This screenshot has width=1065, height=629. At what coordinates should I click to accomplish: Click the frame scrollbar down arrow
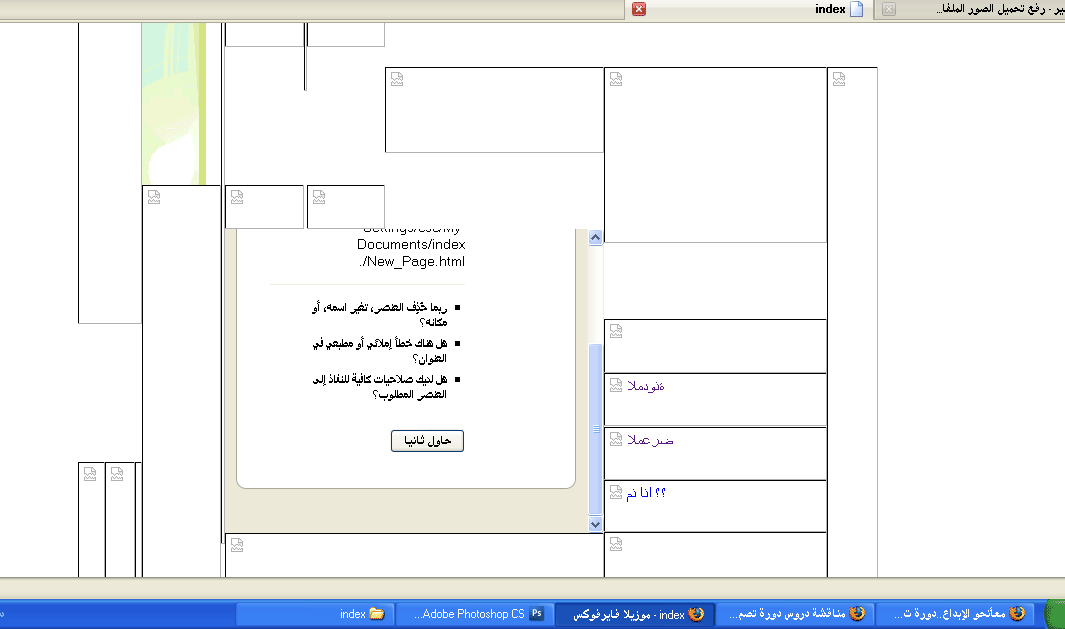pos(596,524)
